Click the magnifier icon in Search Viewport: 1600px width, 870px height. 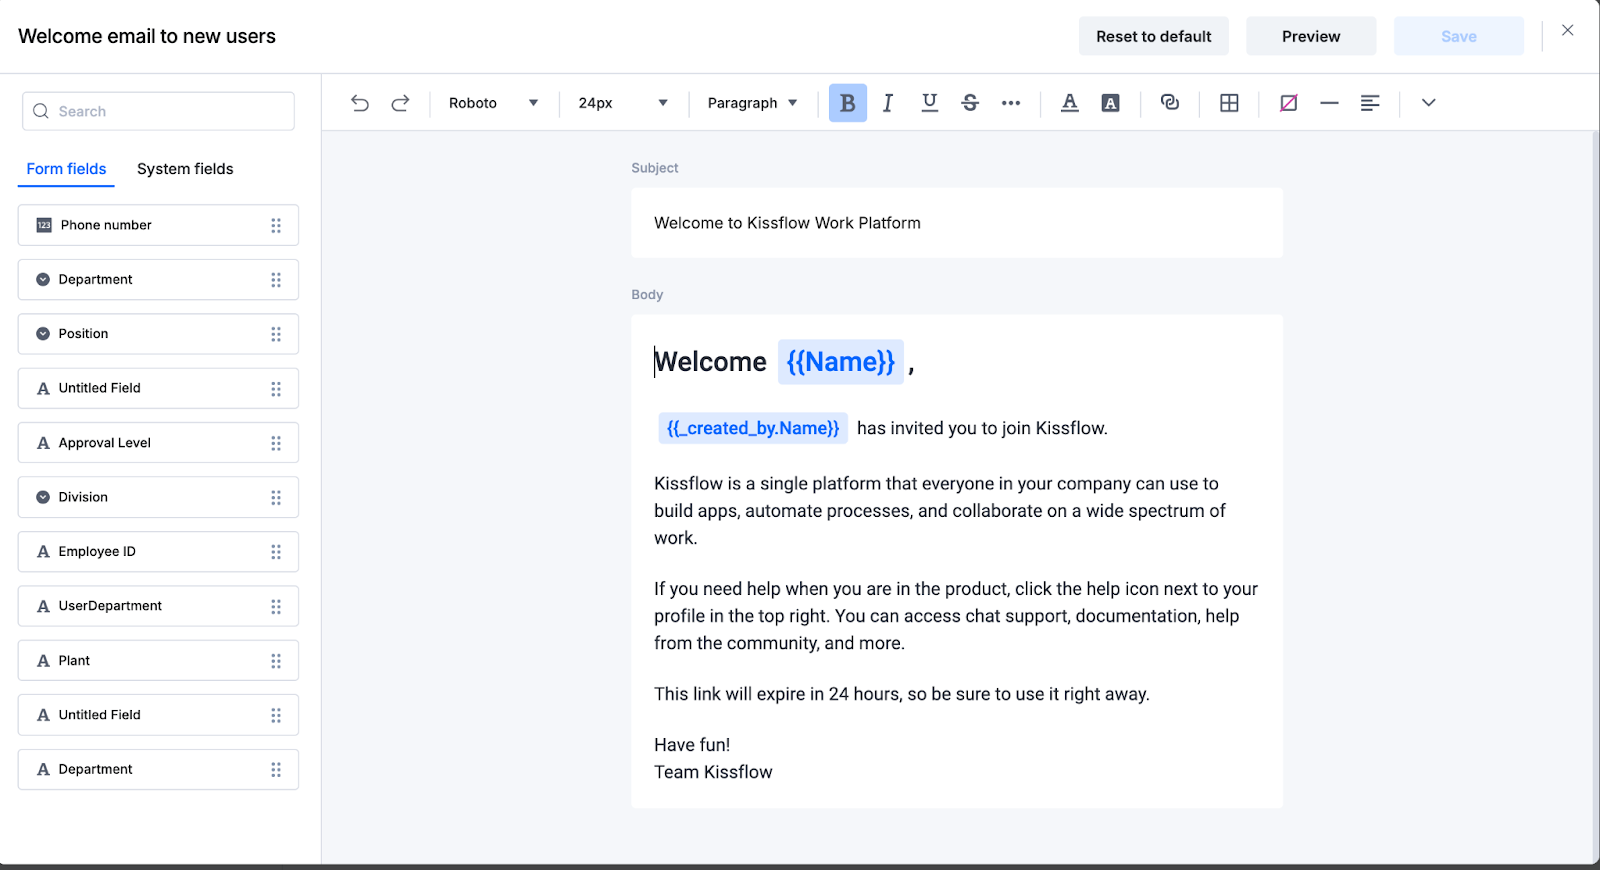[41, 111]
